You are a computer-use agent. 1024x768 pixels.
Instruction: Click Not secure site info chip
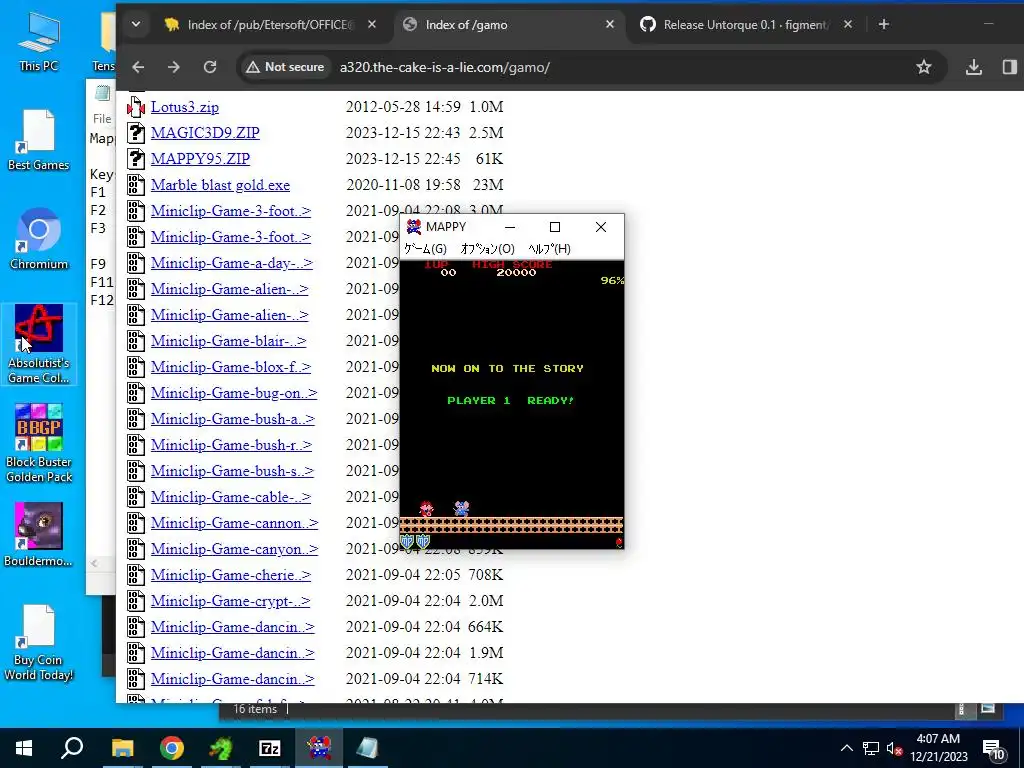click(x=285, y=67)
